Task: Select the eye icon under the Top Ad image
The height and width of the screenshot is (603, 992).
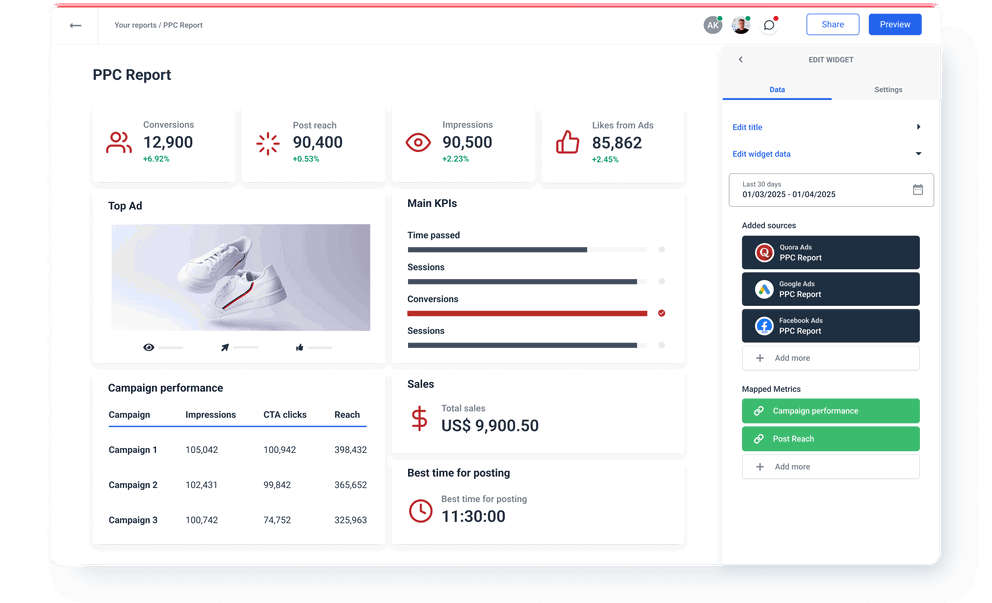Action: [148, 347]
